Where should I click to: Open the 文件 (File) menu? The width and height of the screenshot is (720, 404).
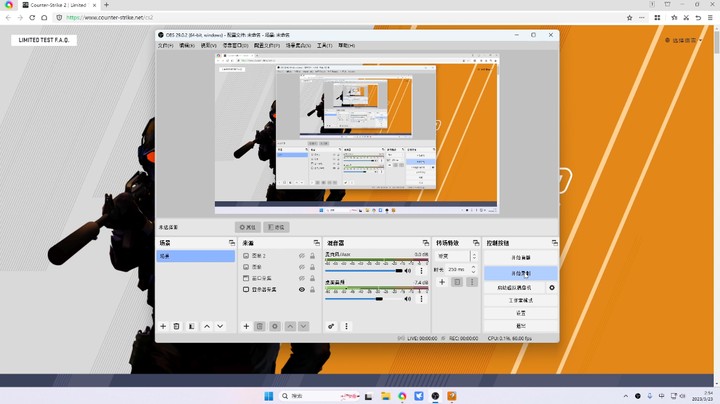pos(165,45)
